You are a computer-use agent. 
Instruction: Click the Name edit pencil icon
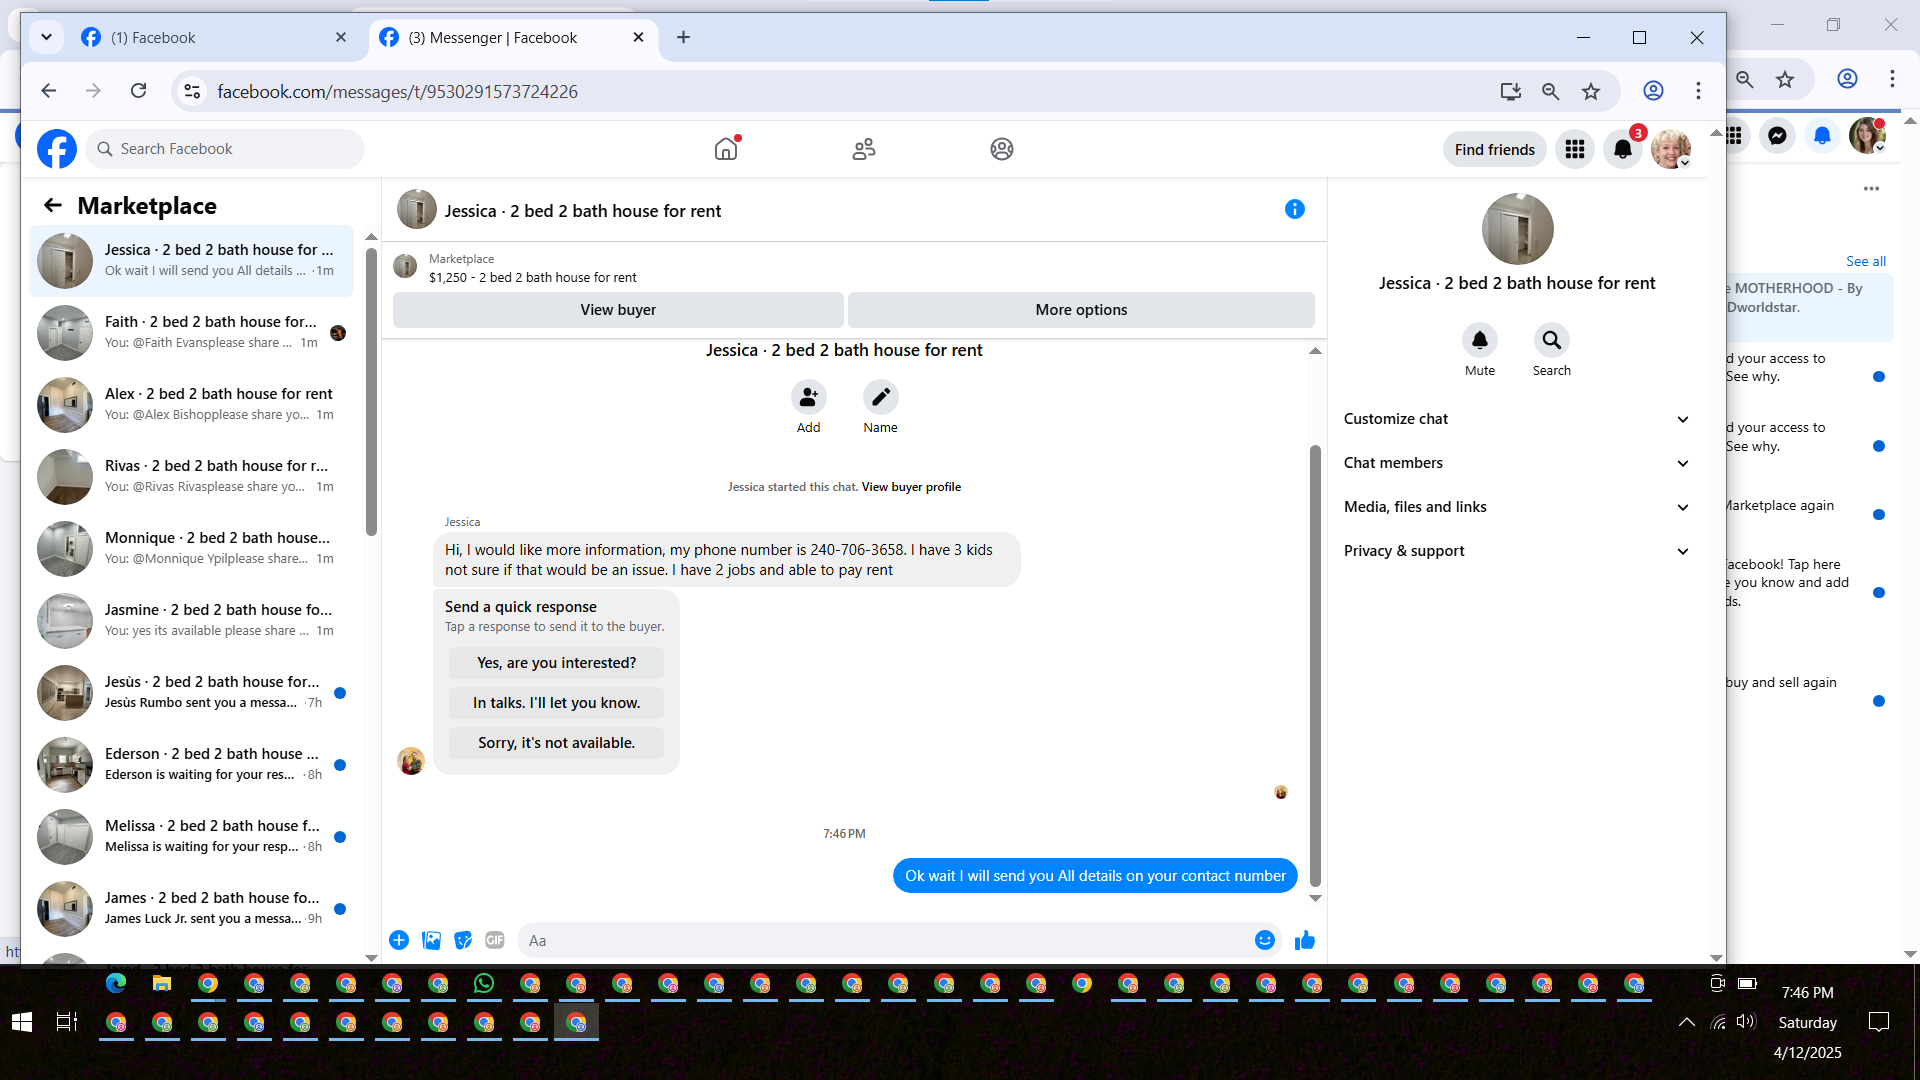point(880,398)
